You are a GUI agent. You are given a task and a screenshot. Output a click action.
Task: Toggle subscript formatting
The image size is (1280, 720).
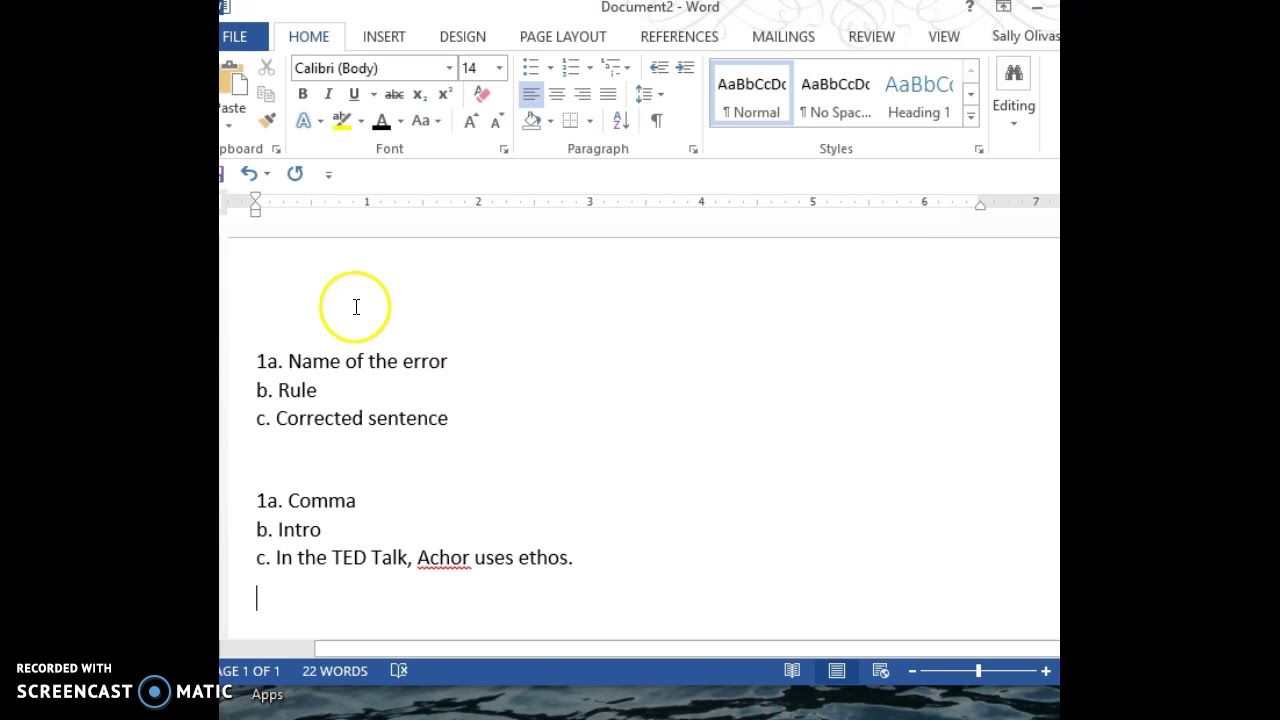pos(420,94)
